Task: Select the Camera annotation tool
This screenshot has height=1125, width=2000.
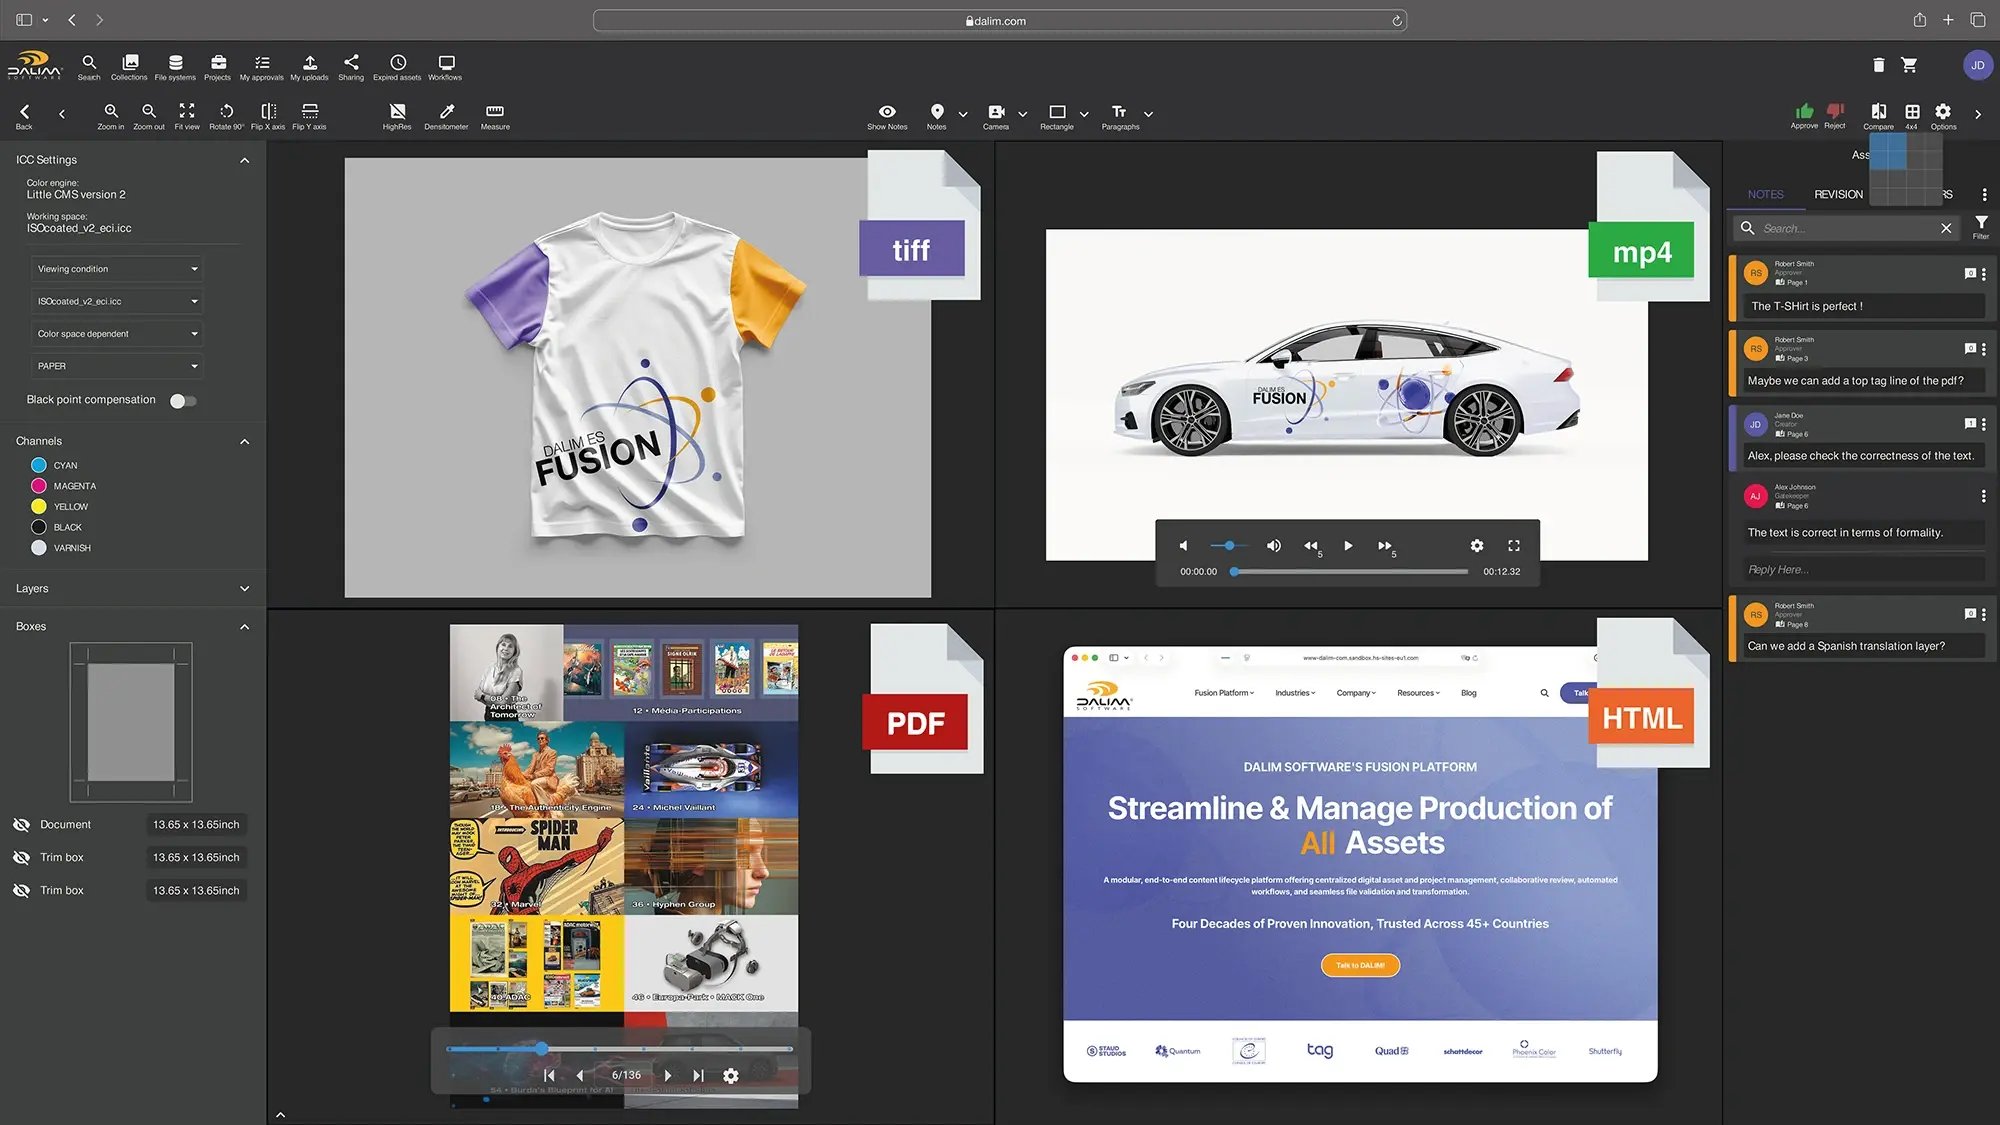Action: pos(996,116)
